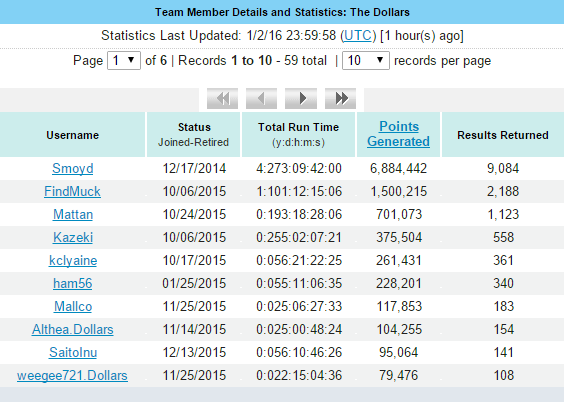Open the Mallco username link
Viewport: 564px width, 402px height.
coord(73,306)
